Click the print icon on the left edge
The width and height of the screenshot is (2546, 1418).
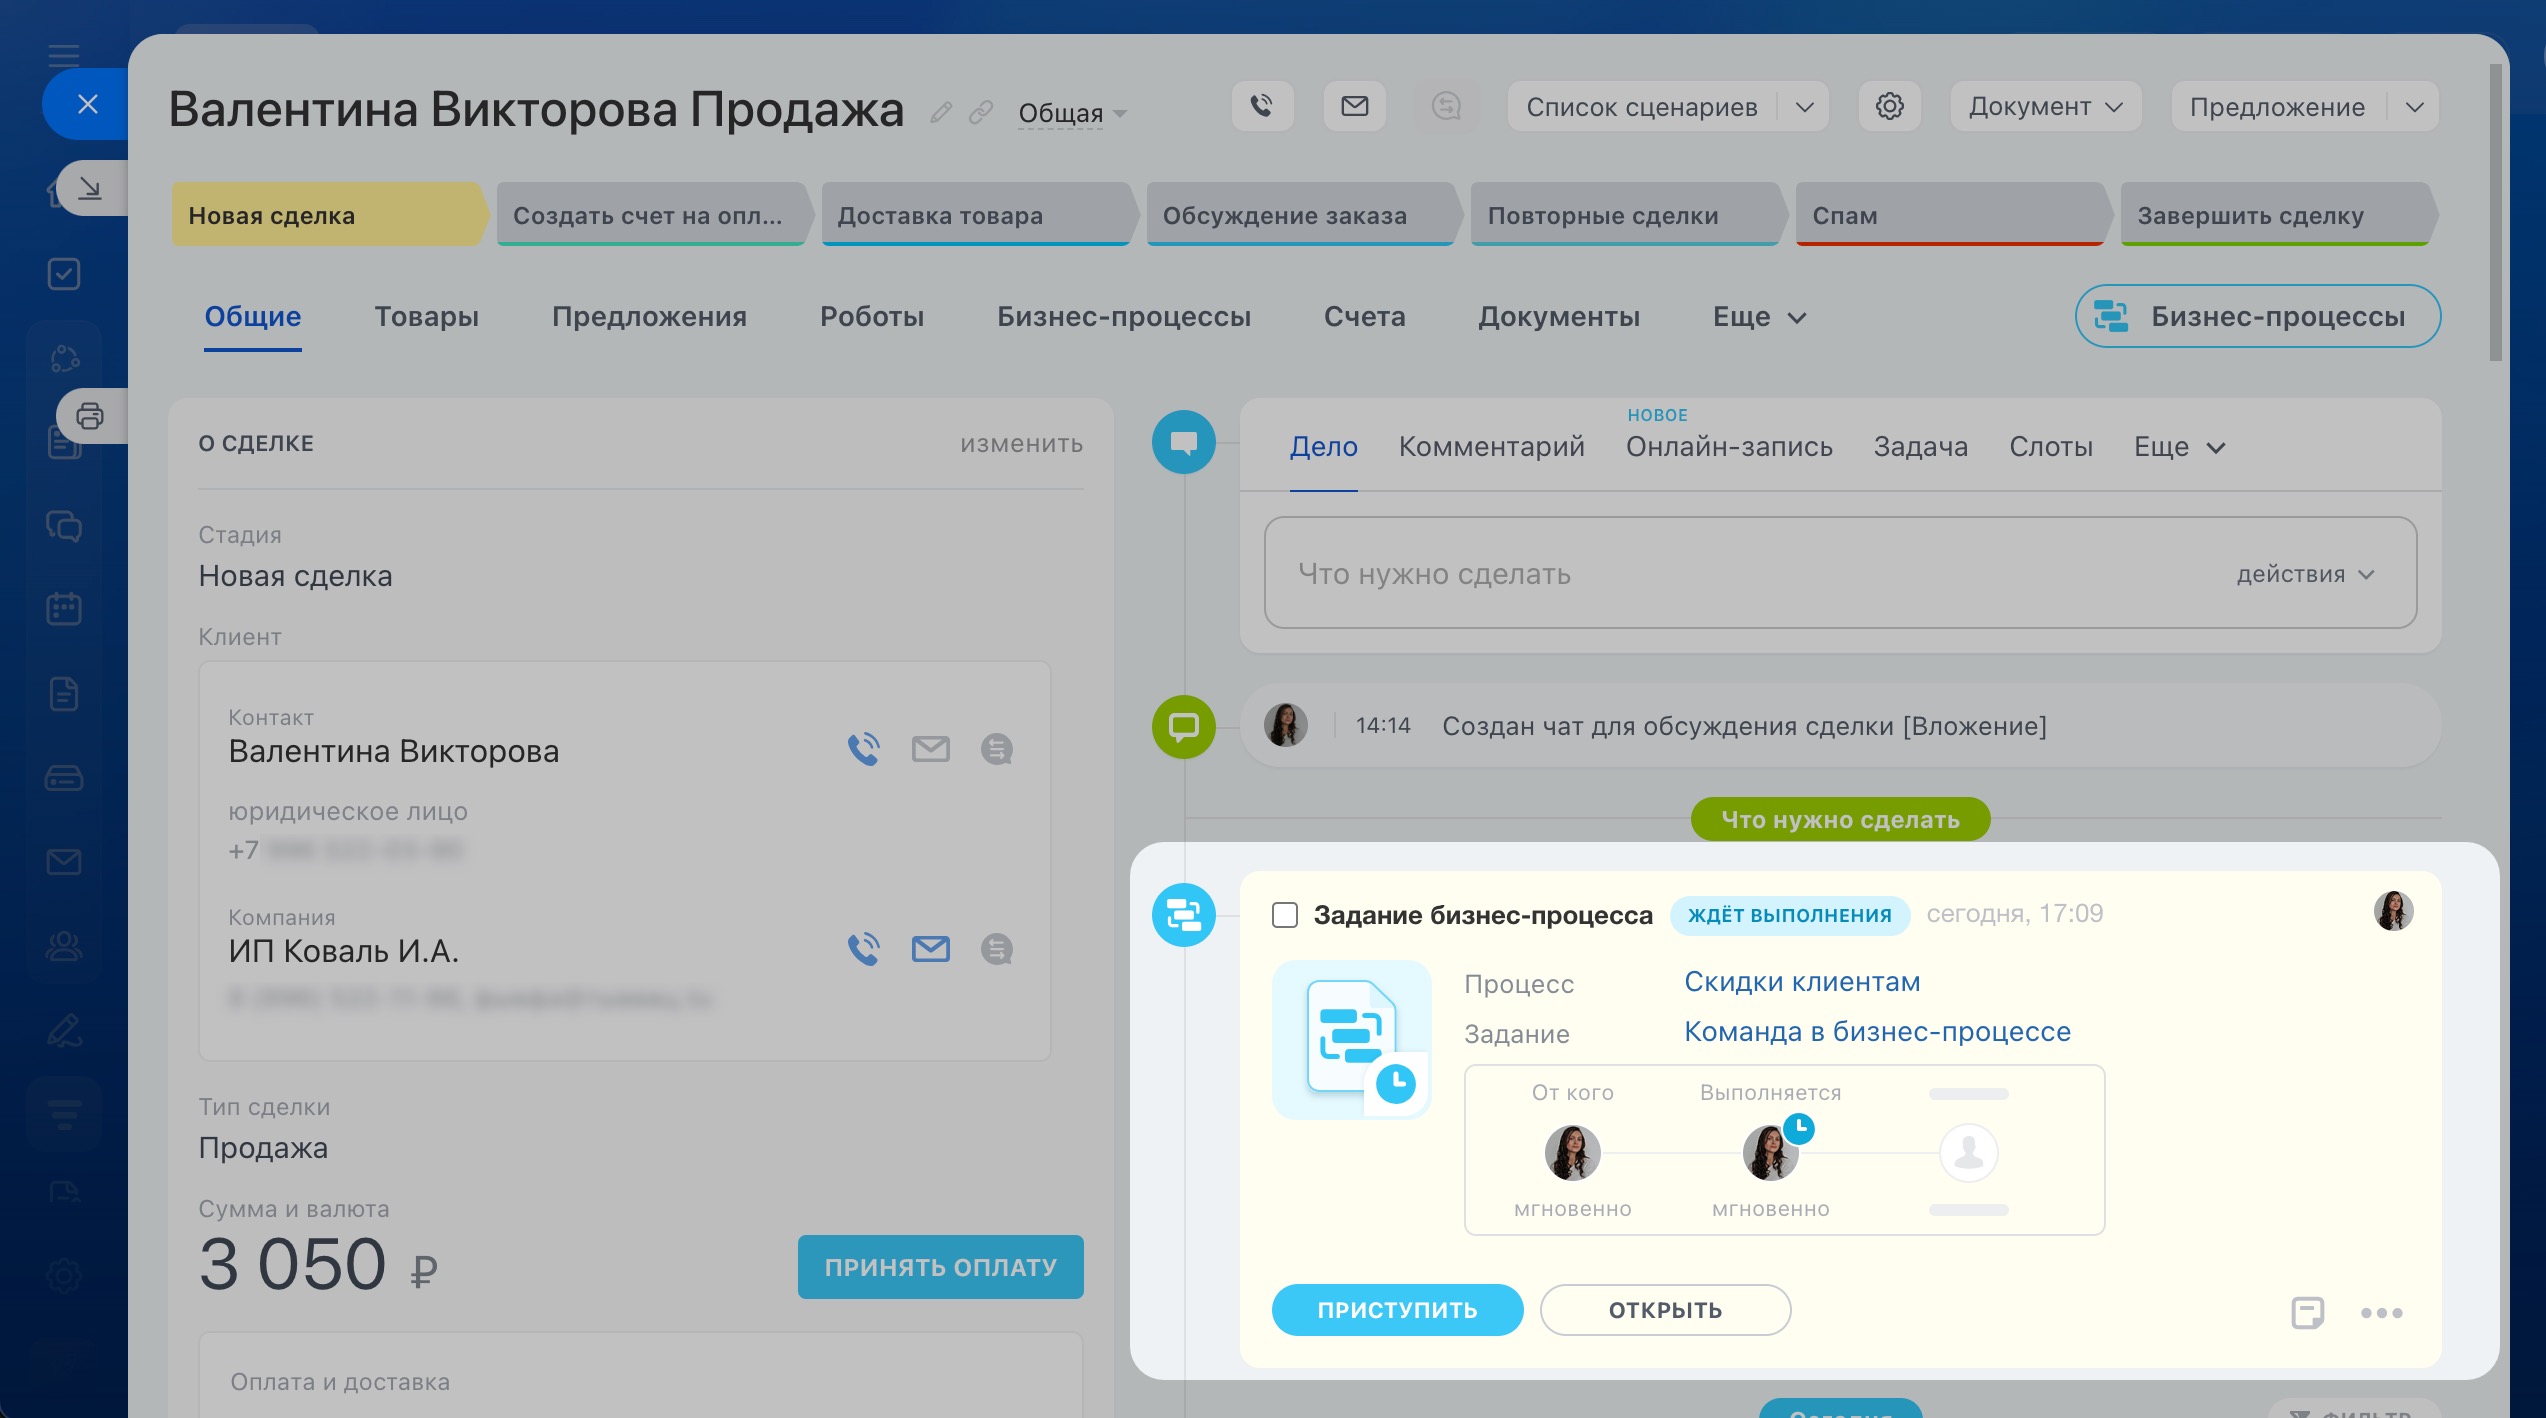90,416
